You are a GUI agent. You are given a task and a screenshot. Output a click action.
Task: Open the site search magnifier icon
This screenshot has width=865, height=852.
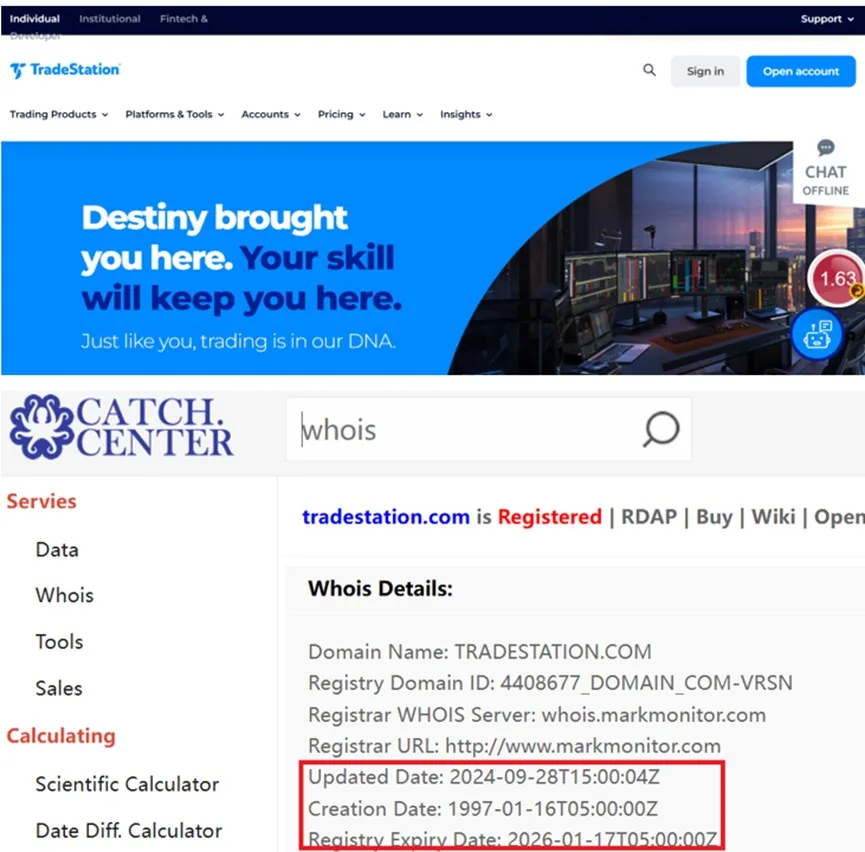[649, 70]
